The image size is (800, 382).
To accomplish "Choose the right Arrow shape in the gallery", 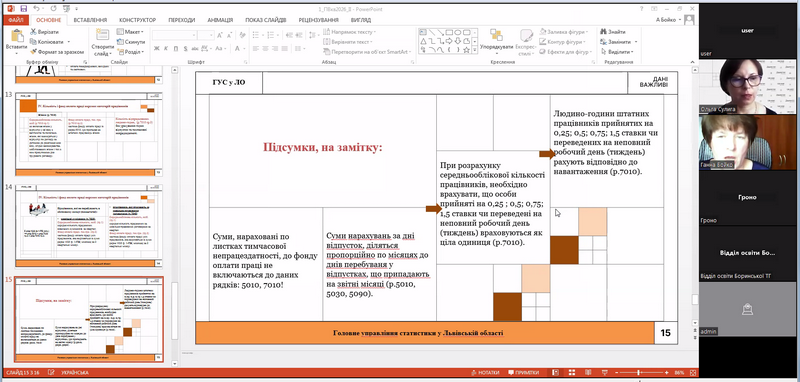I will 449,41.
